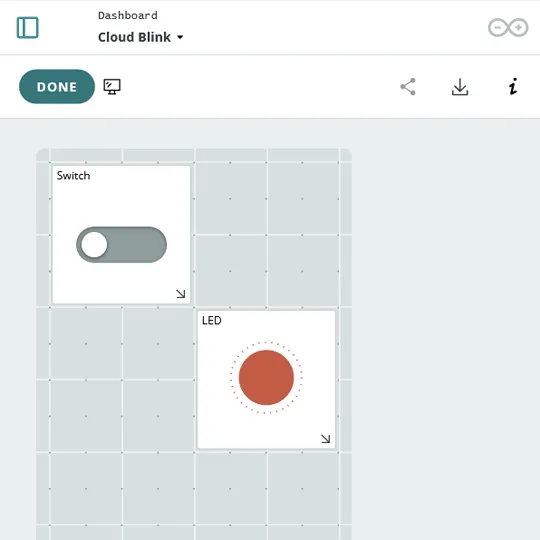
Task: Click the Arduino infinity logo
Action: tap(508, 28)
